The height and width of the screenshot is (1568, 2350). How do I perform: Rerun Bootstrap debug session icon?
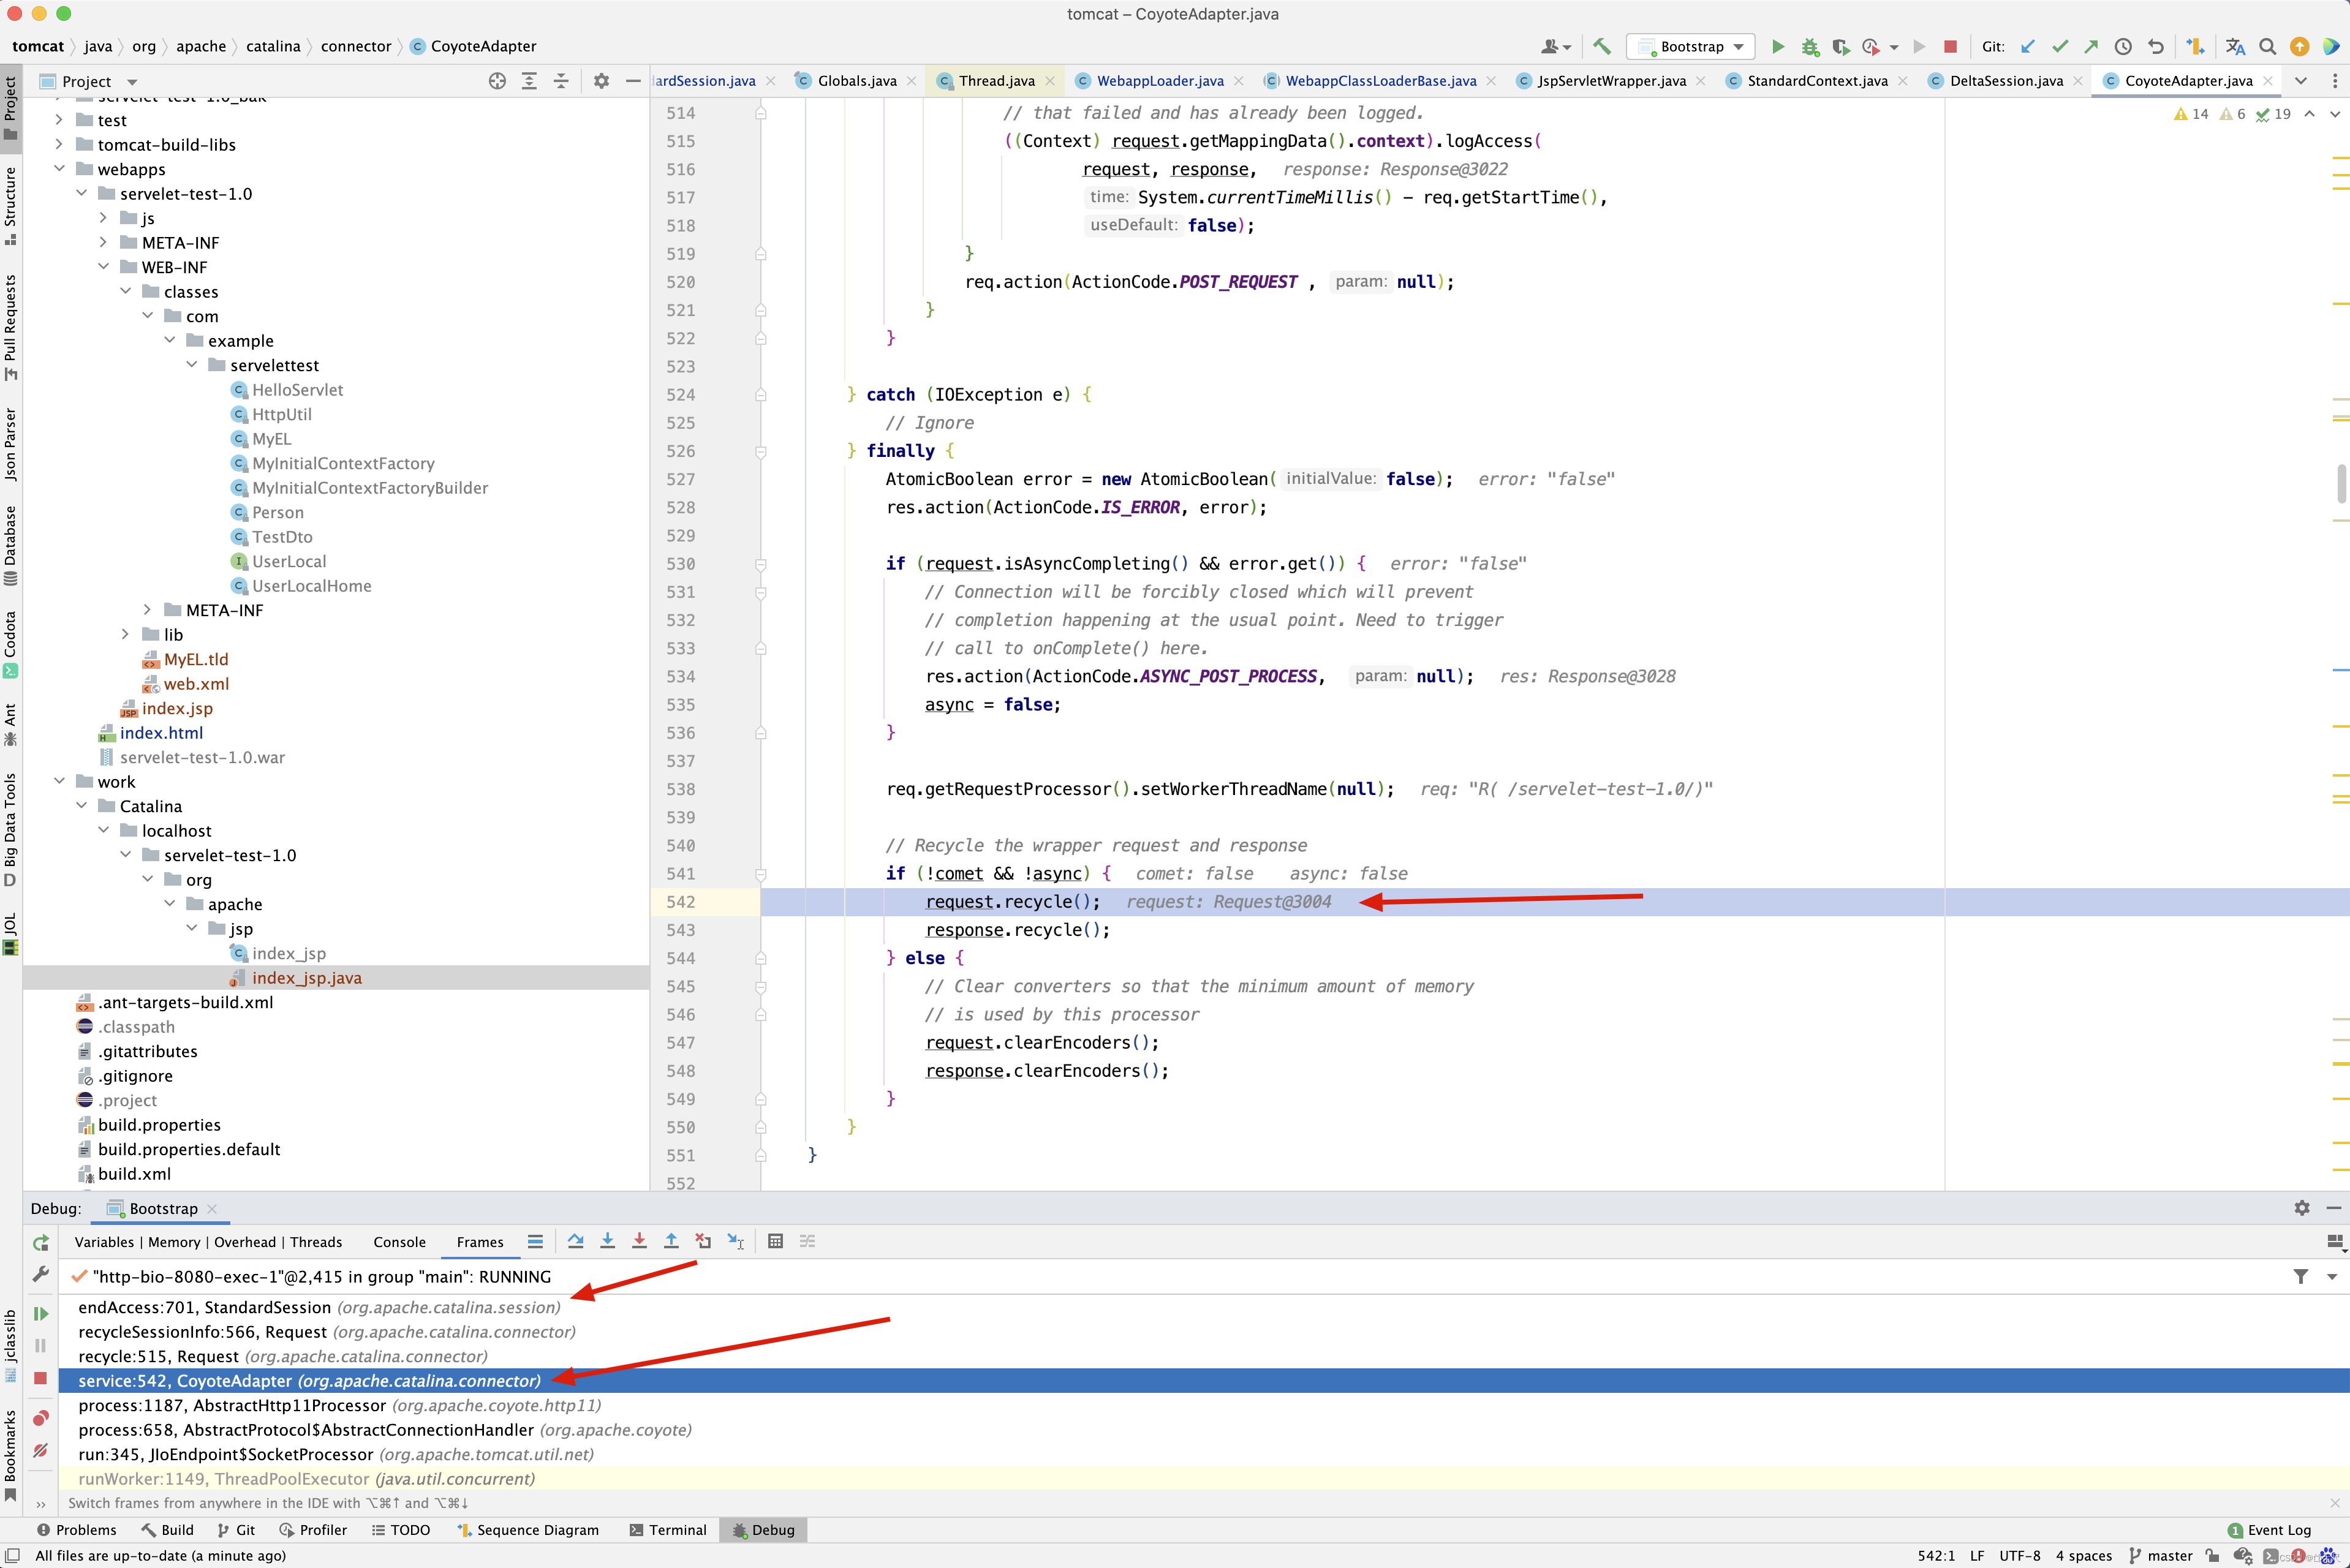[41, 1243]
